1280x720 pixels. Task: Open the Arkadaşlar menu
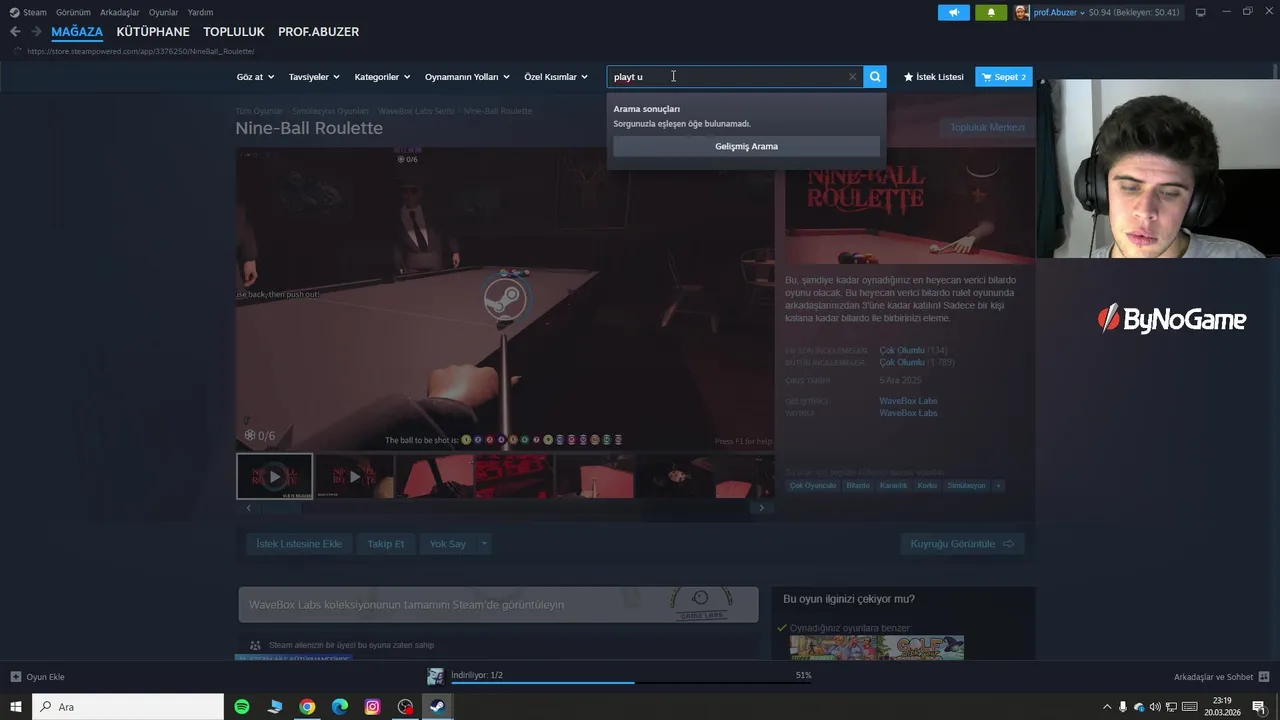coord(120,12)
